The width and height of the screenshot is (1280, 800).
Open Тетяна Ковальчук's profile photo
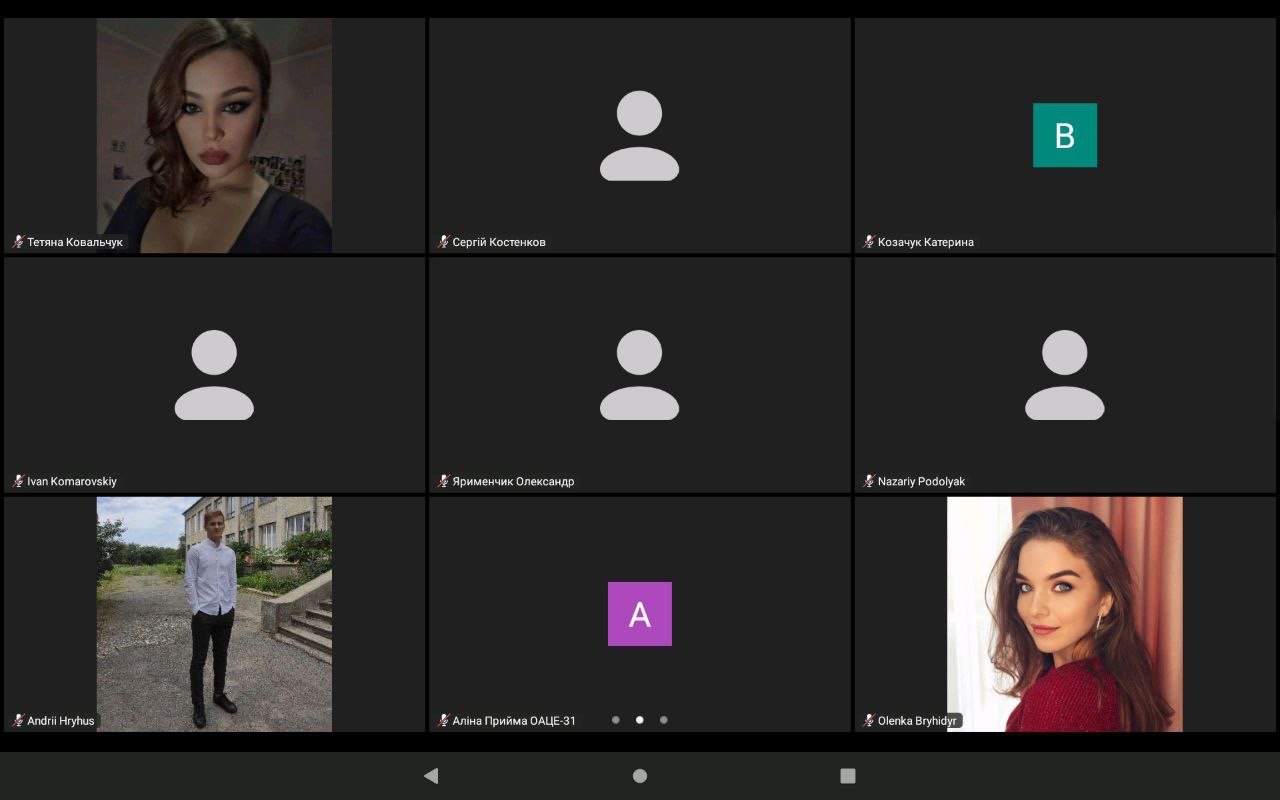(x=214, y=135)
